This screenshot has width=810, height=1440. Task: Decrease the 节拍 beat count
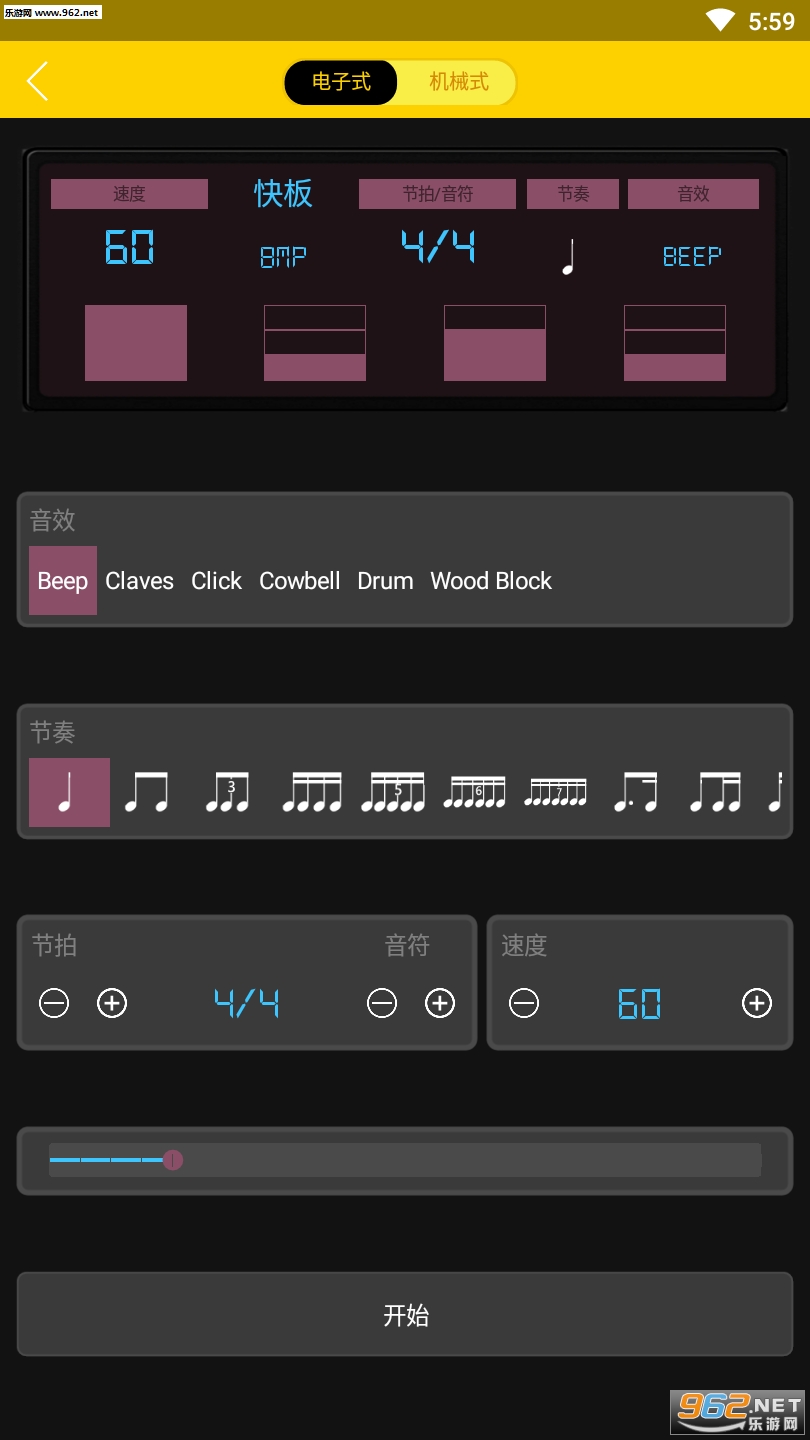coord(54,1003)
